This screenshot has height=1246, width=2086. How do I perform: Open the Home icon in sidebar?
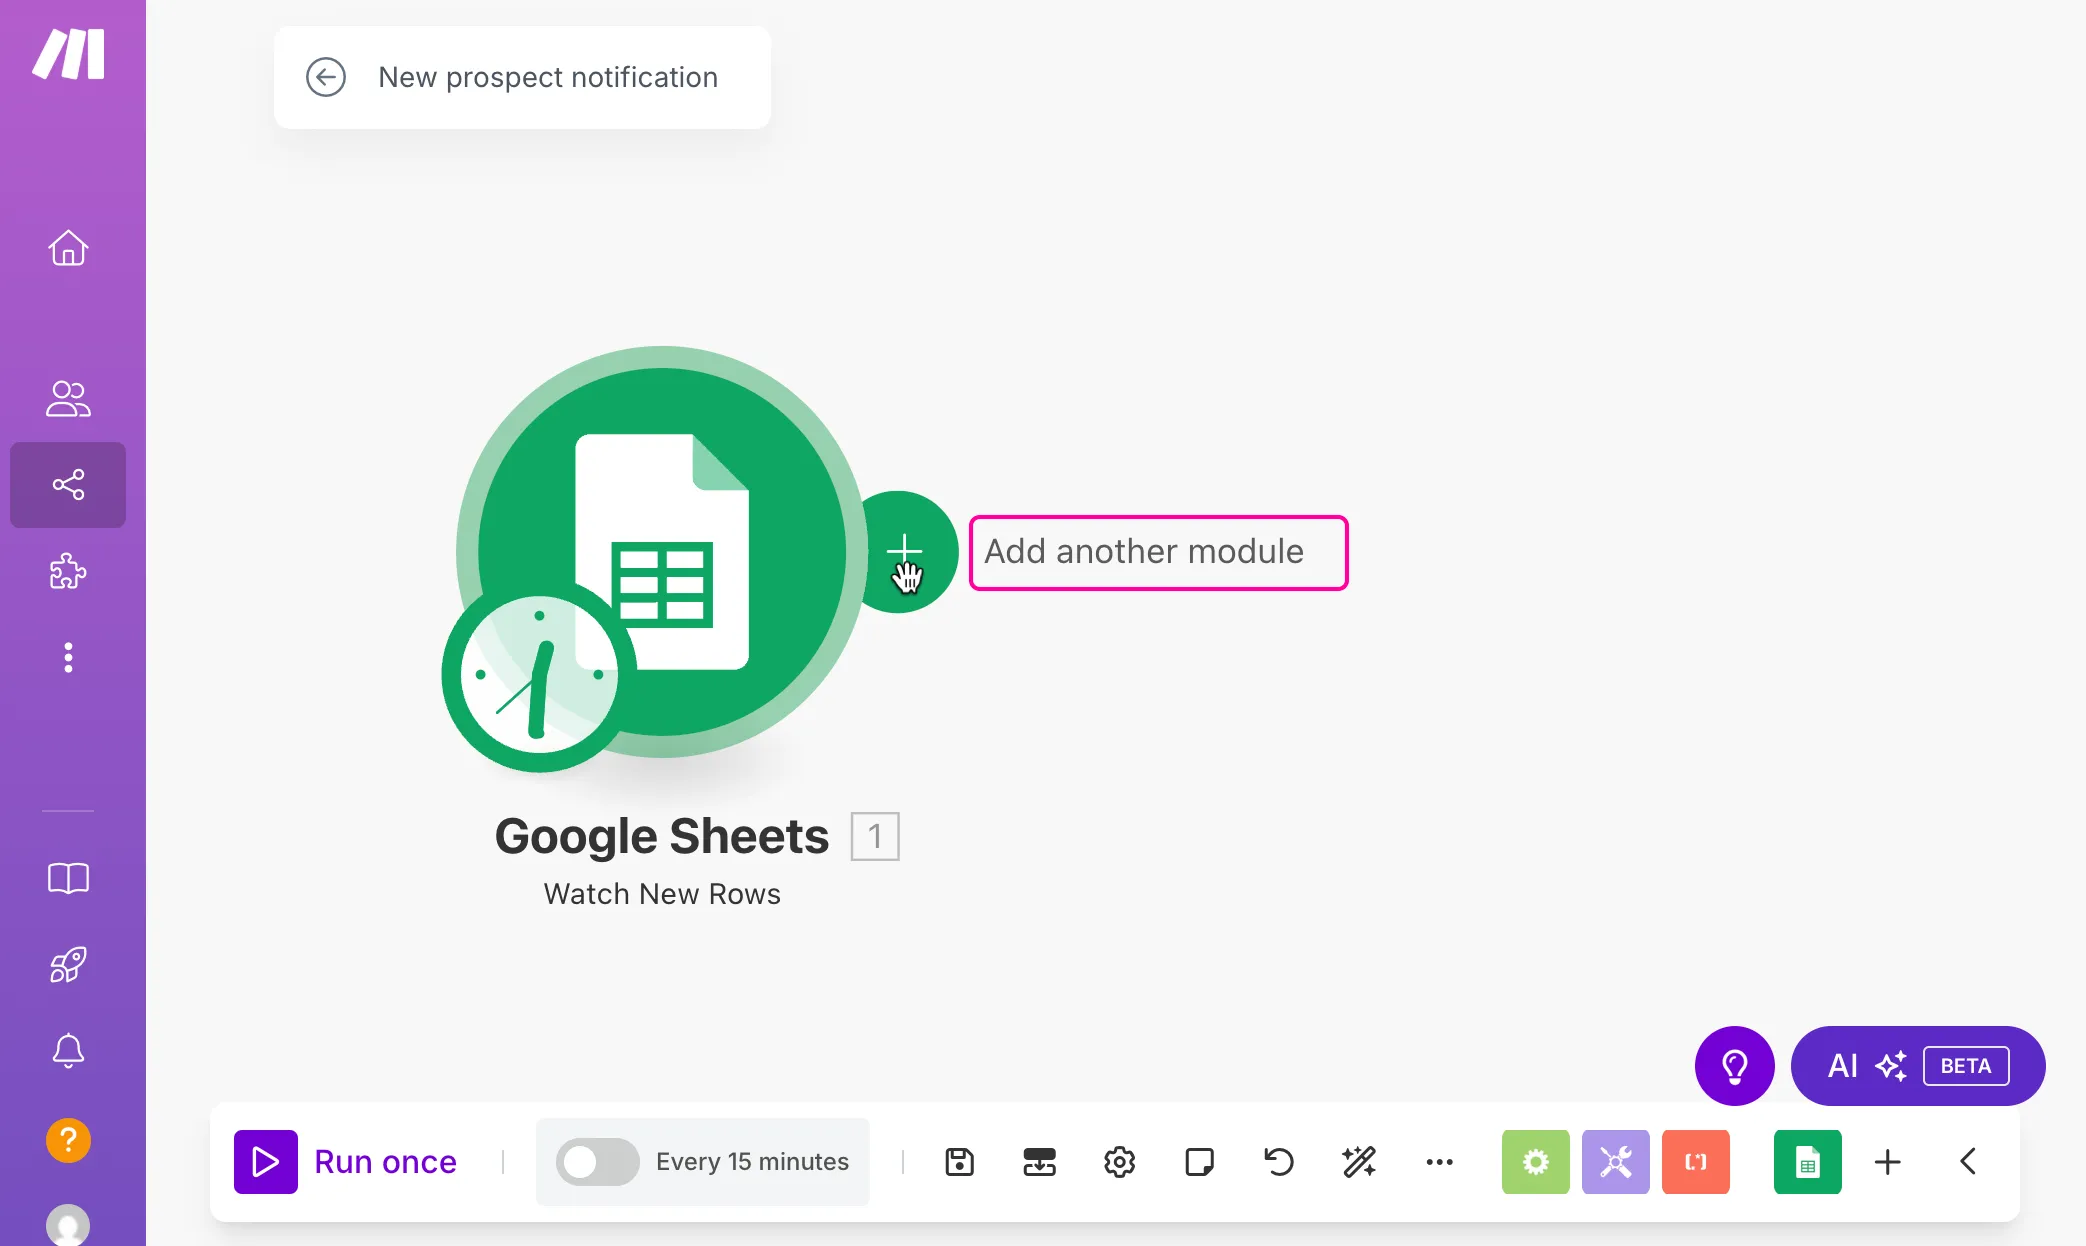pos(68,248)
